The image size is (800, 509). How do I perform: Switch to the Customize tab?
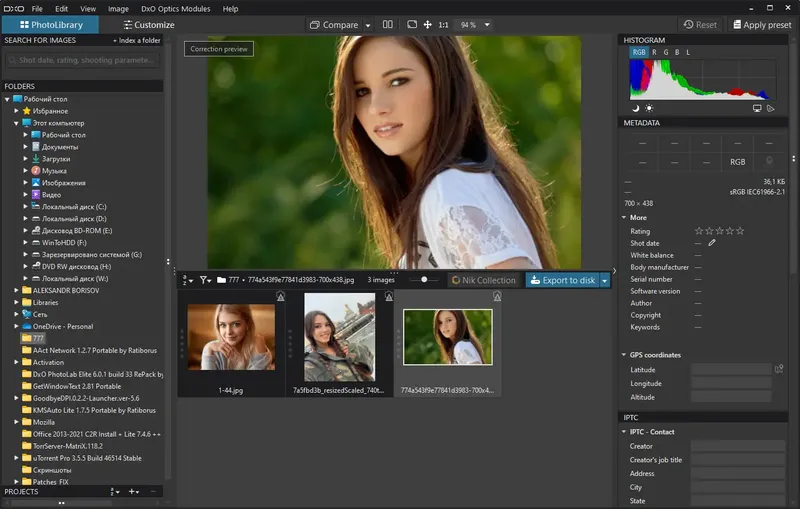click(x=148, y=25)
